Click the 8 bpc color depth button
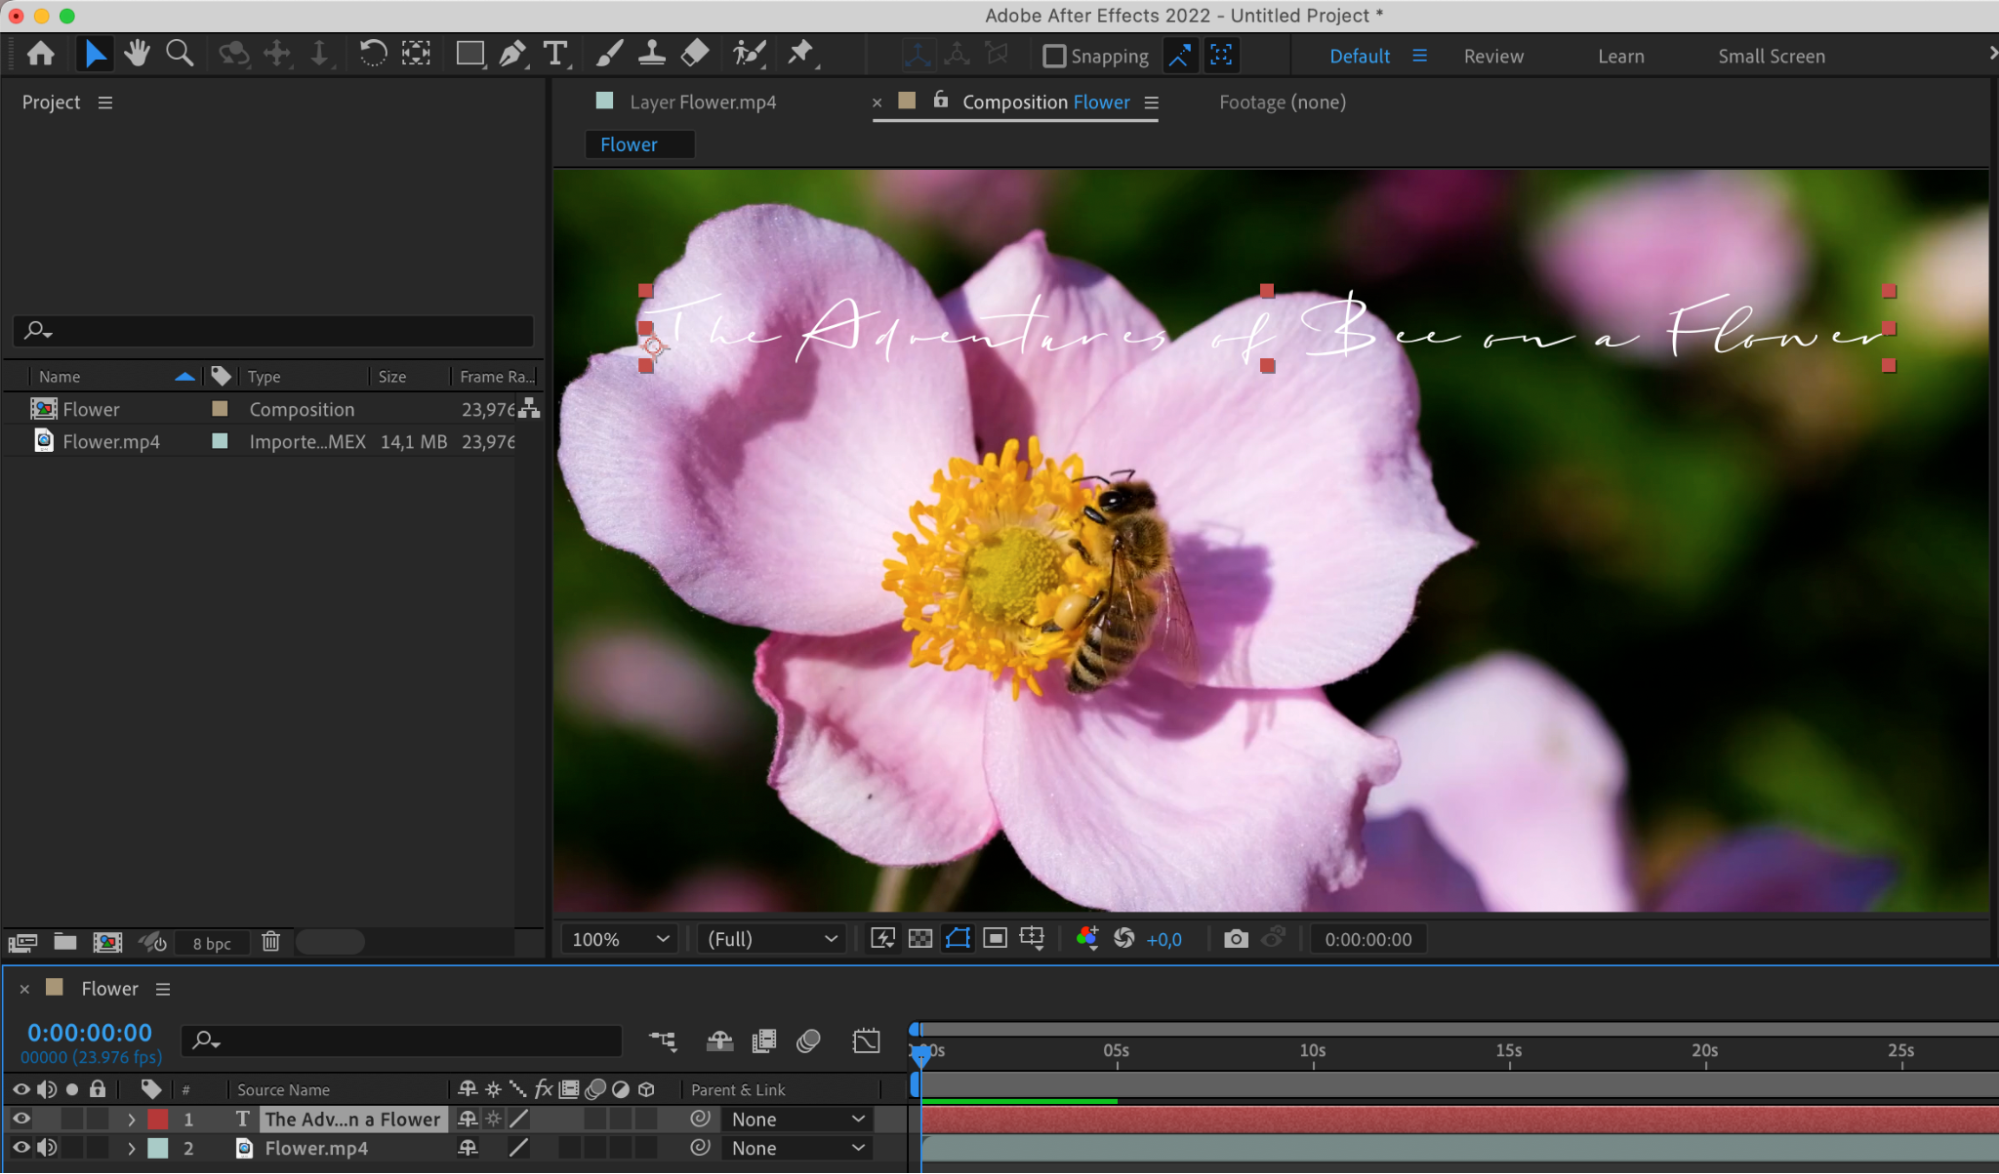This screenshot has width=1999, height=1174. [211, 943]
